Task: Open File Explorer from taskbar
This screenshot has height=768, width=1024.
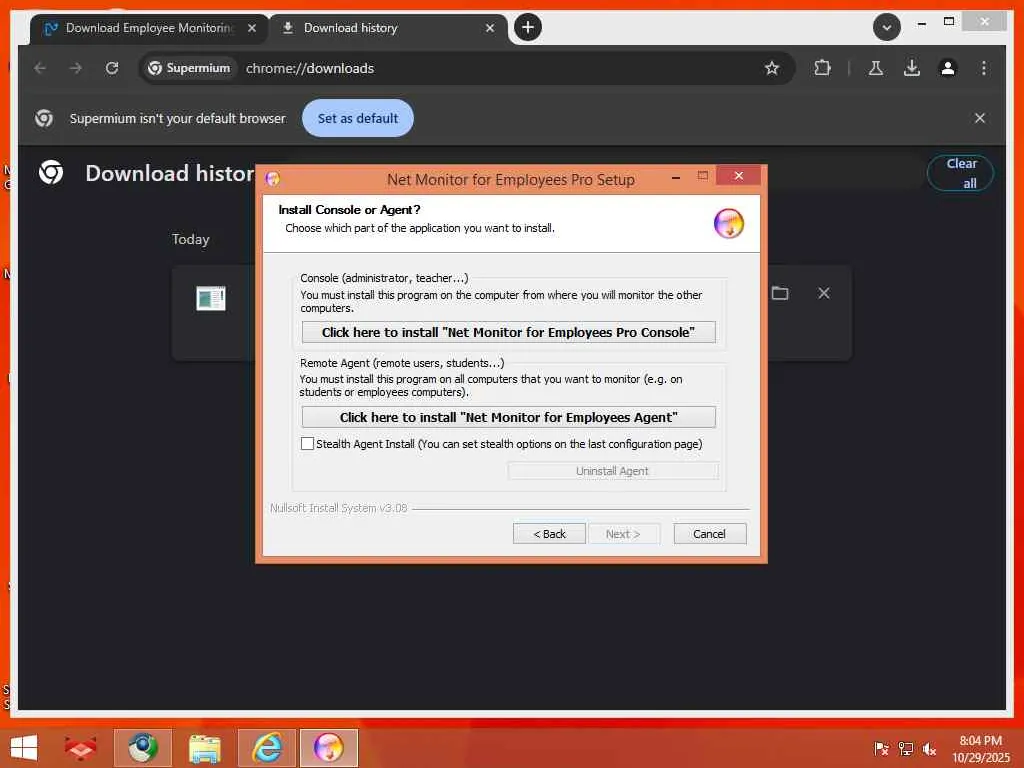Action: coord(204,748)
